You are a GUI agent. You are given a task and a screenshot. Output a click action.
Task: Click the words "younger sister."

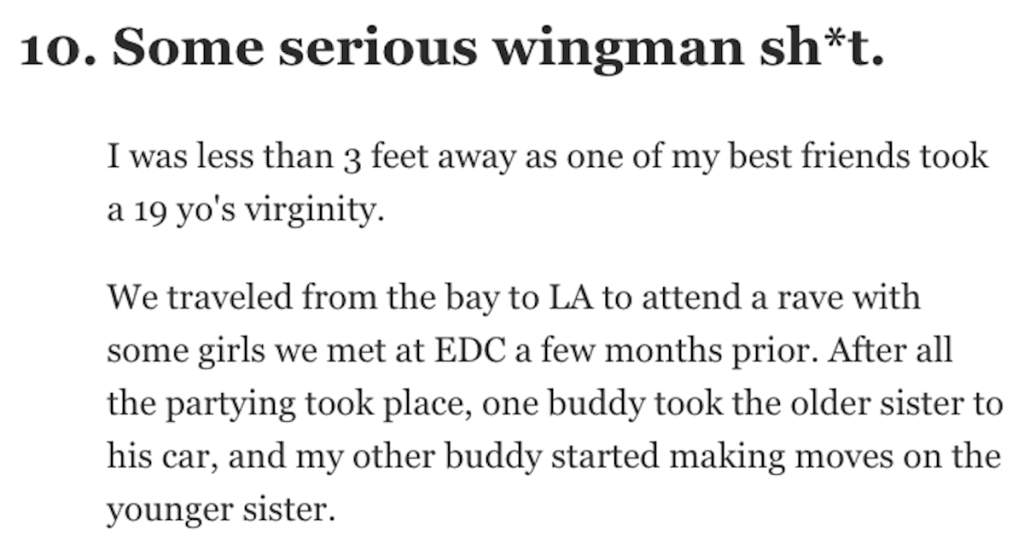pyautogui.click(x=221, y=510)
